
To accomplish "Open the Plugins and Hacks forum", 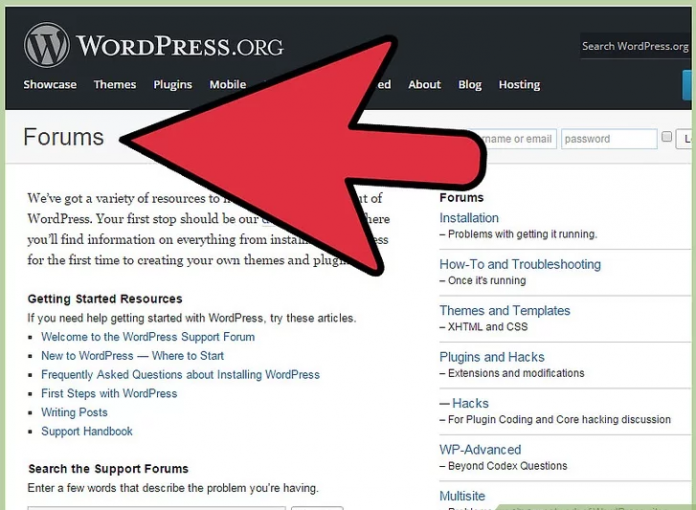I will (492, 357).
